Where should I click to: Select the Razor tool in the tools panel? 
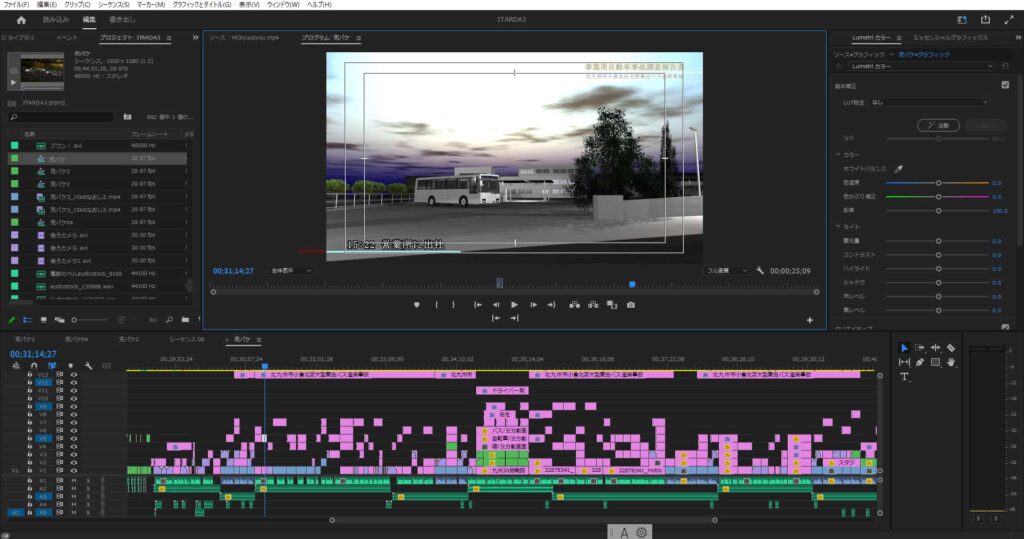tap(951, 348)
